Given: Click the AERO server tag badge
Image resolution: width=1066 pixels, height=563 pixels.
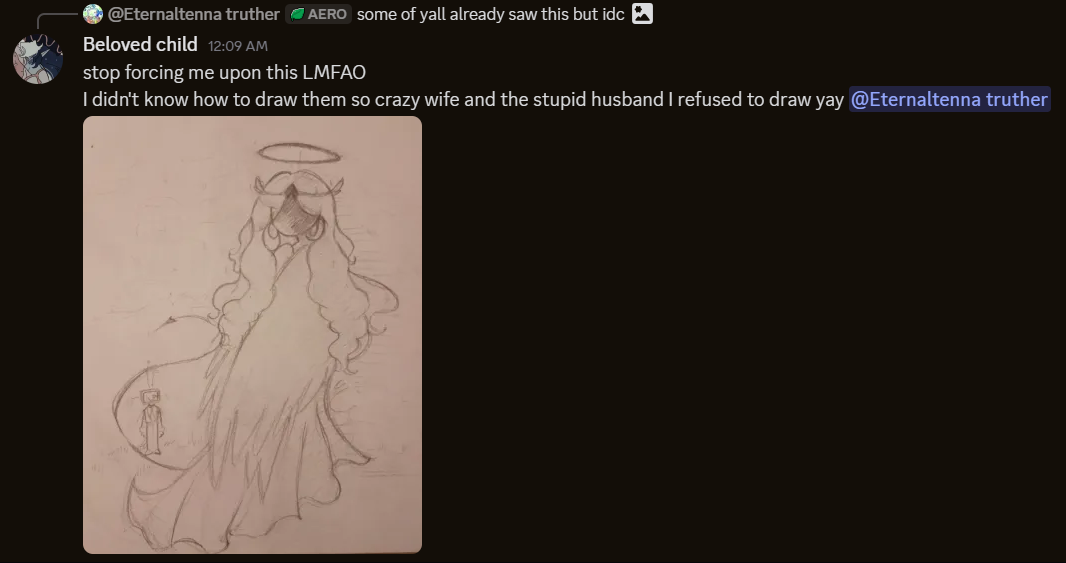Looking at the screenshot, I should [318, 14].
